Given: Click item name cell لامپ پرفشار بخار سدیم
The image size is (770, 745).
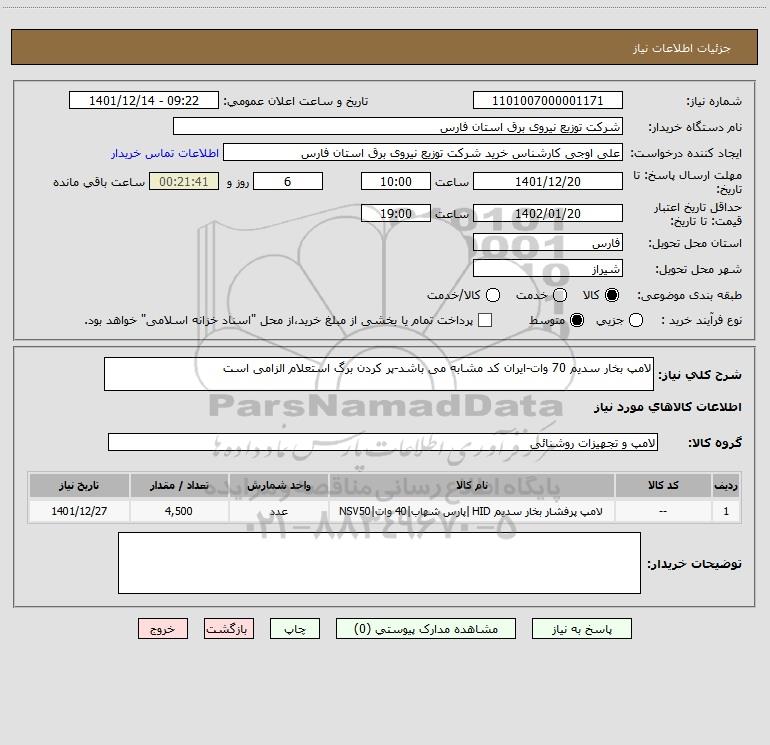Looking at the screenshot, I should pos(471,511).
